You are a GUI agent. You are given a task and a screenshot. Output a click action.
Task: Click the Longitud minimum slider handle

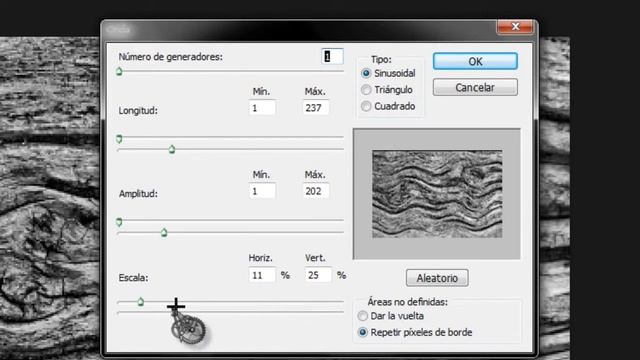pyautogui.click(x=119, y=139)
